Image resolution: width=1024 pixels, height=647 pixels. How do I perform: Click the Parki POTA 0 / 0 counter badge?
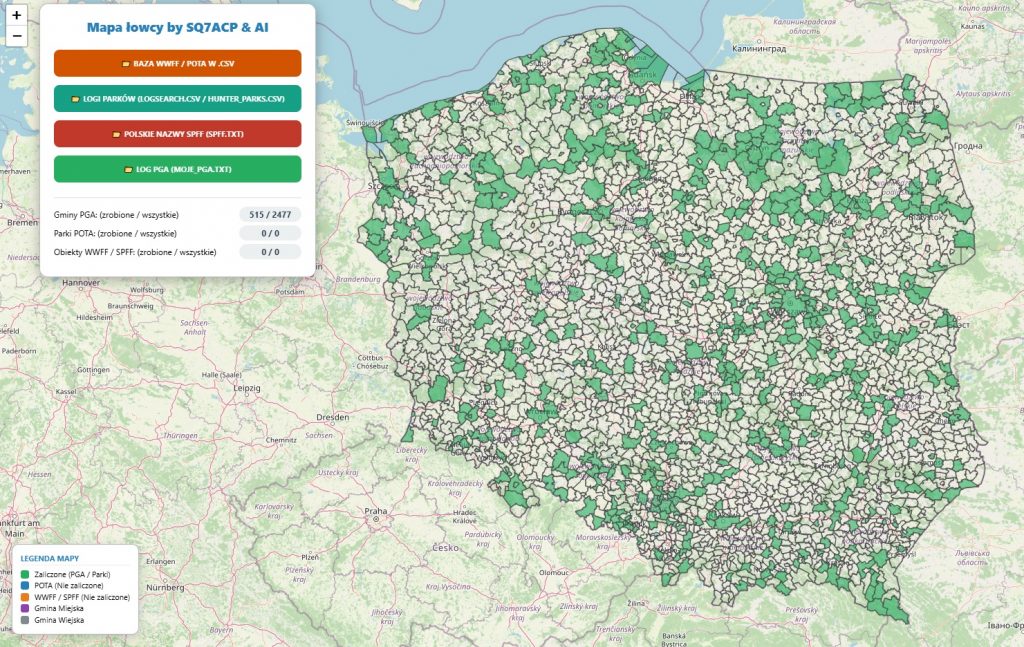tap(270, 233)
